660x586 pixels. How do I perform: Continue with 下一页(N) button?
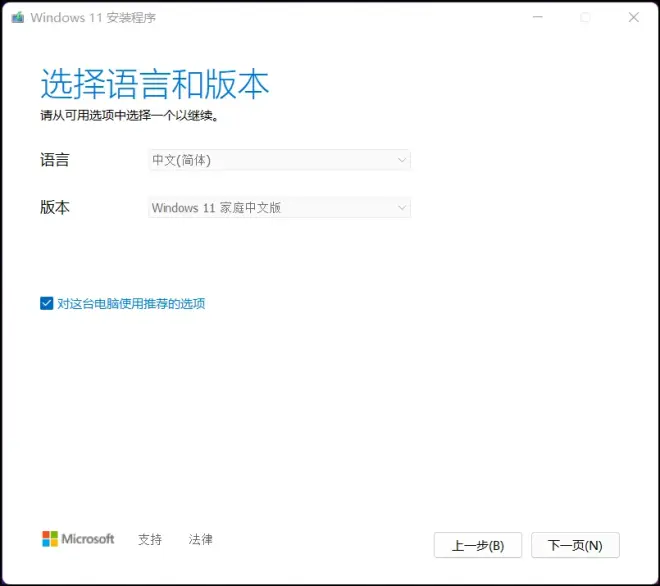click(x=575, y=545)
